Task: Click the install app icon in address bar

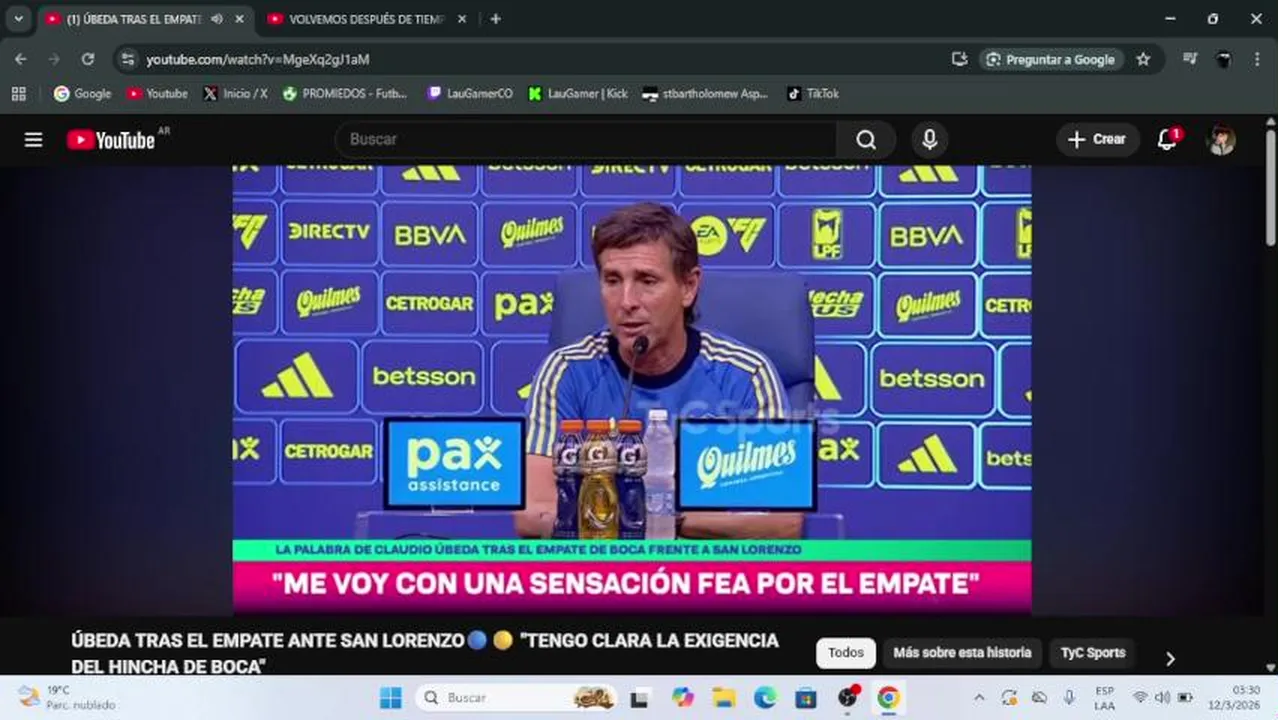Action: click(959, 59)
